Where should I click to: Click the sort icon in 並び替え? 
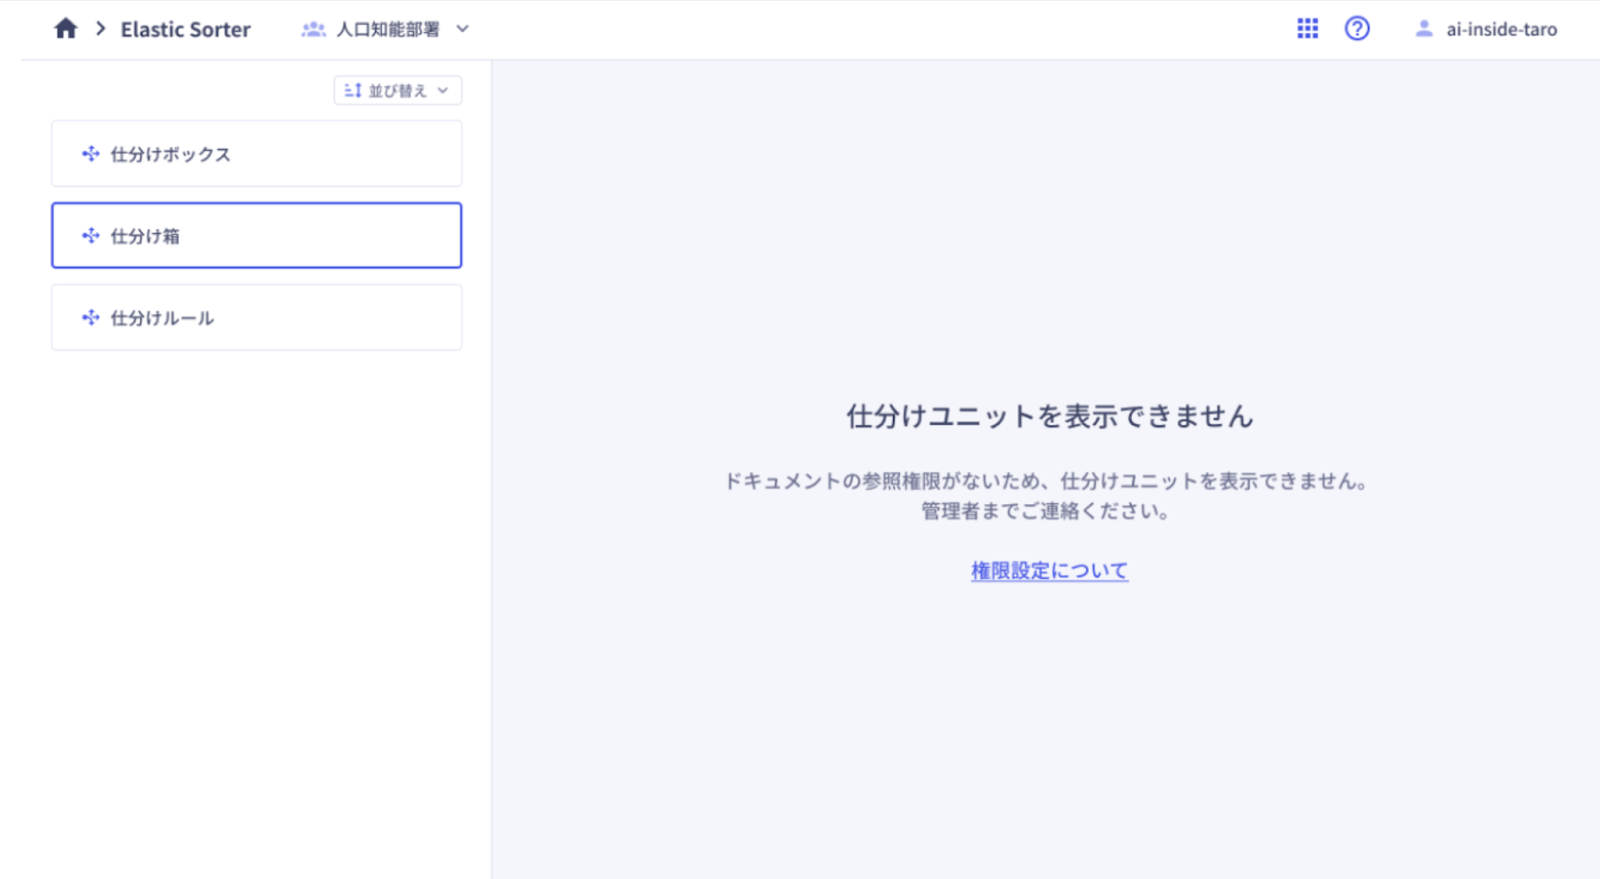pos(352,91)
